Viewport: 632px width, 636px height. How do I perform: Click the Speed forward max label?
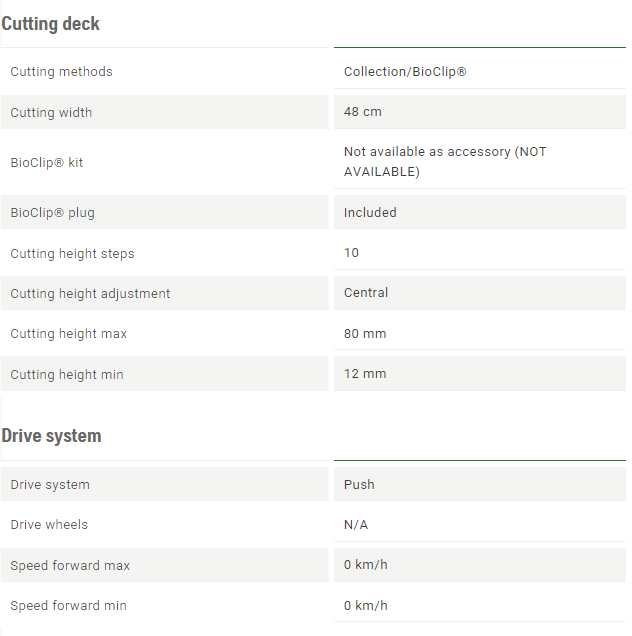(70, 565)
